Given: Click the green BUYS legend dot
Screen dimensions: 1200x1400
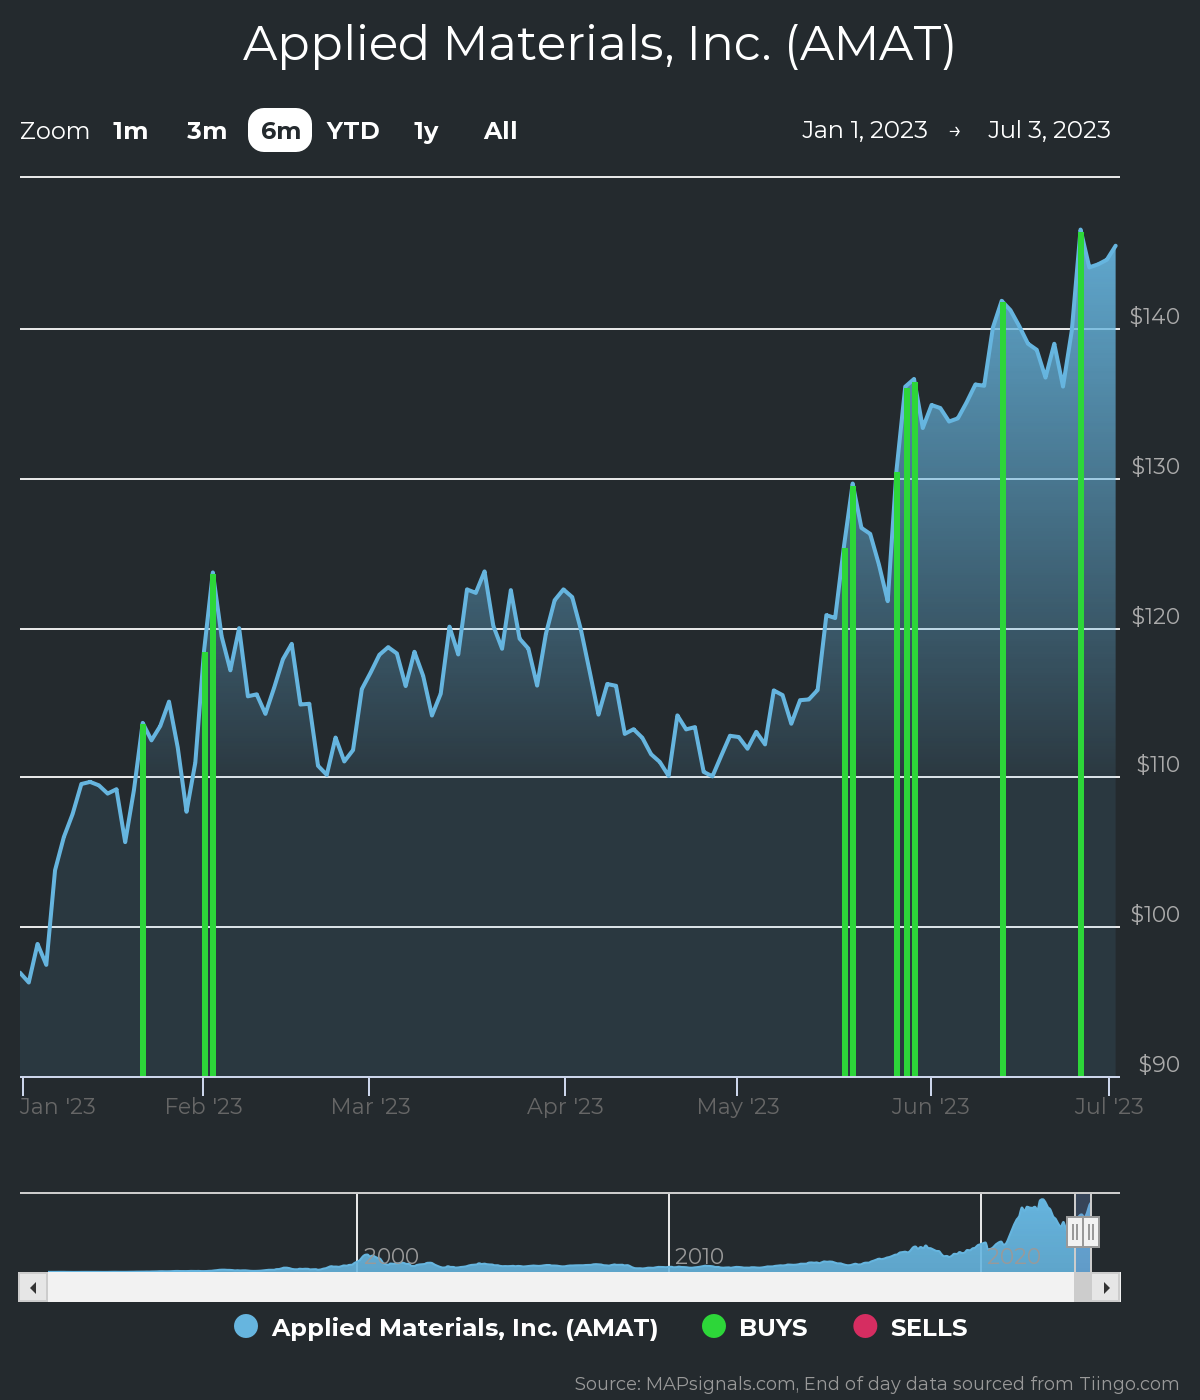Looking at the screenshot, I should [x=713, y=1326].
